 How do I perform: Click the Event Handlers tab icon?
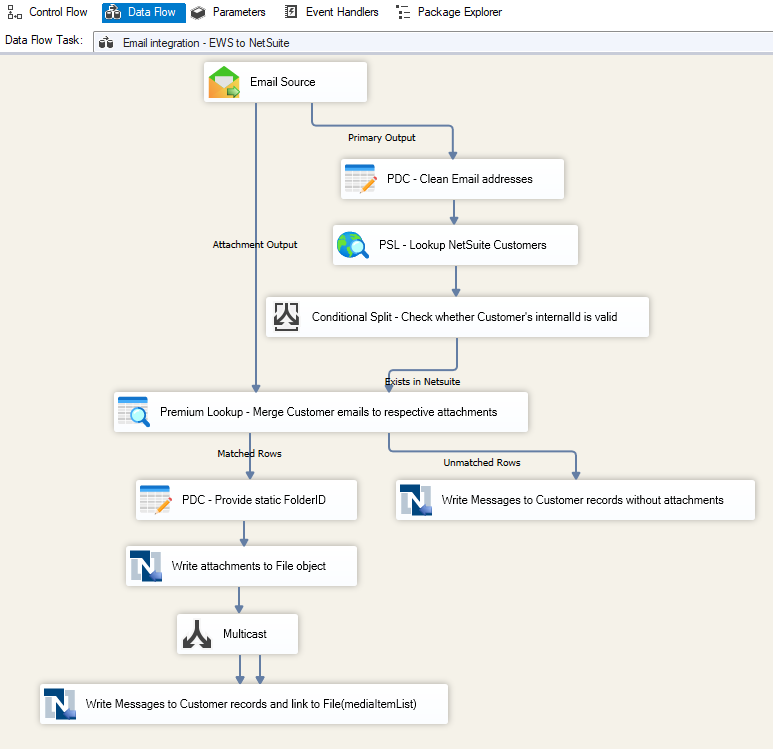pyautogui.click(x=291, y=12)
